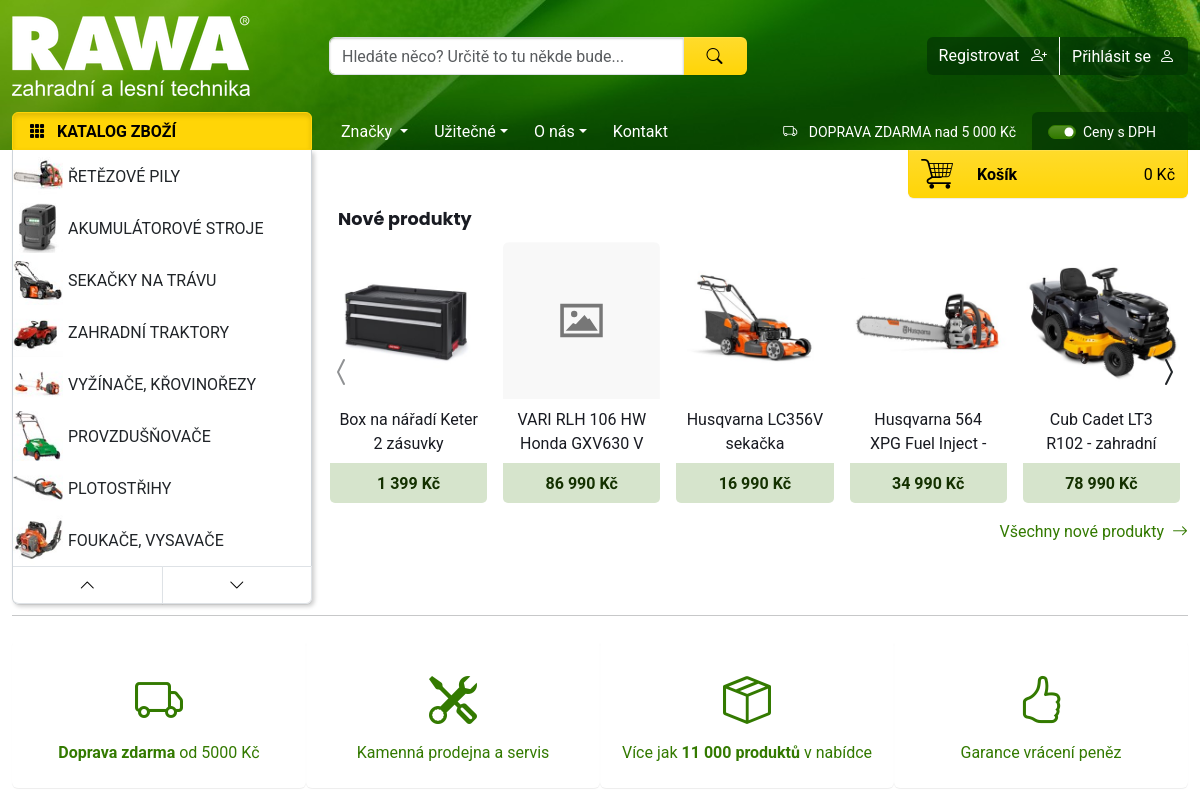The height and width of the screenshot is (800, 1200).
Task: Click the trimmer icon next to VYŽÍNAČE, KŘOVINOŘEZY
Action: click(x=38, y=384)
